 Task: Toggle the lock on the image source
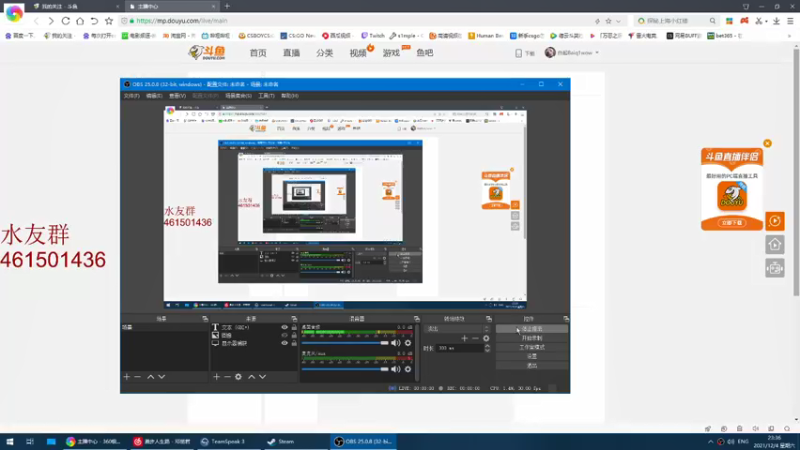pyautogui.click(x=296, y=335)
